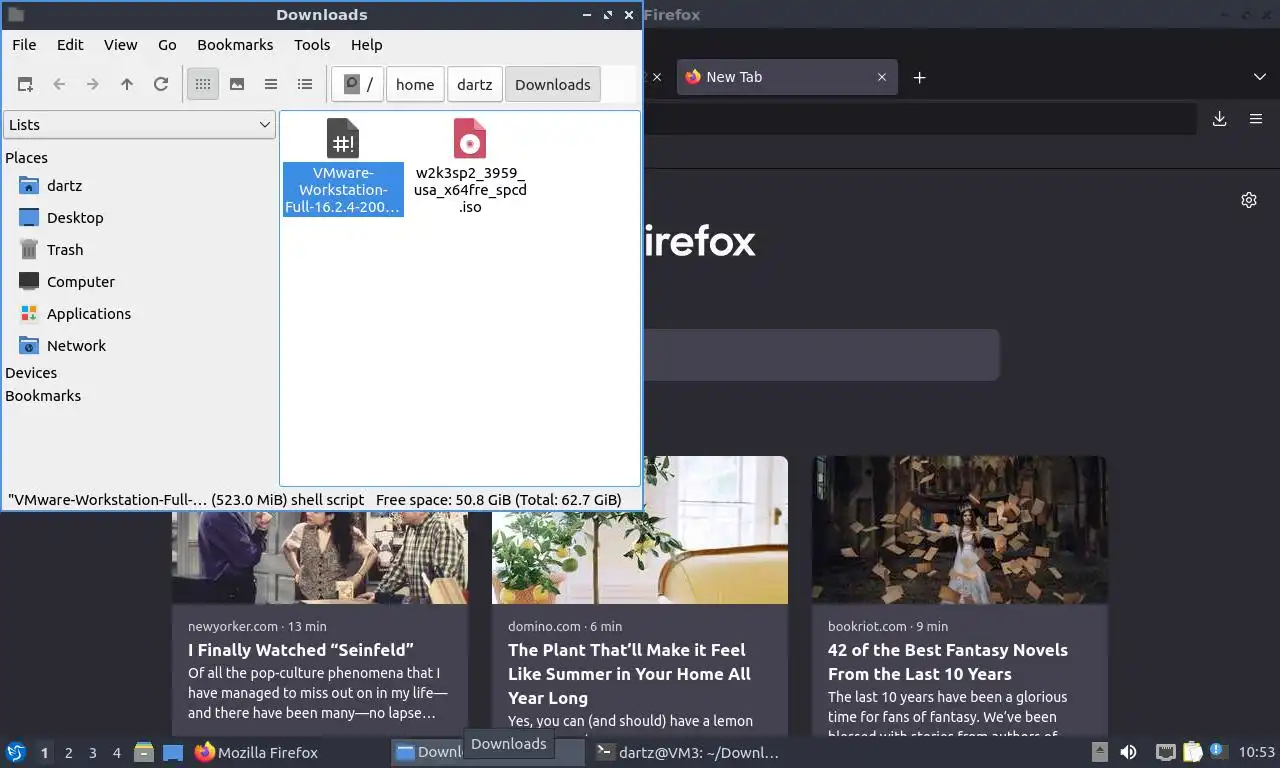Open 'The Plant That'll Make it Feel' article
Viewport: 1280px width, 768px height.
630,674
